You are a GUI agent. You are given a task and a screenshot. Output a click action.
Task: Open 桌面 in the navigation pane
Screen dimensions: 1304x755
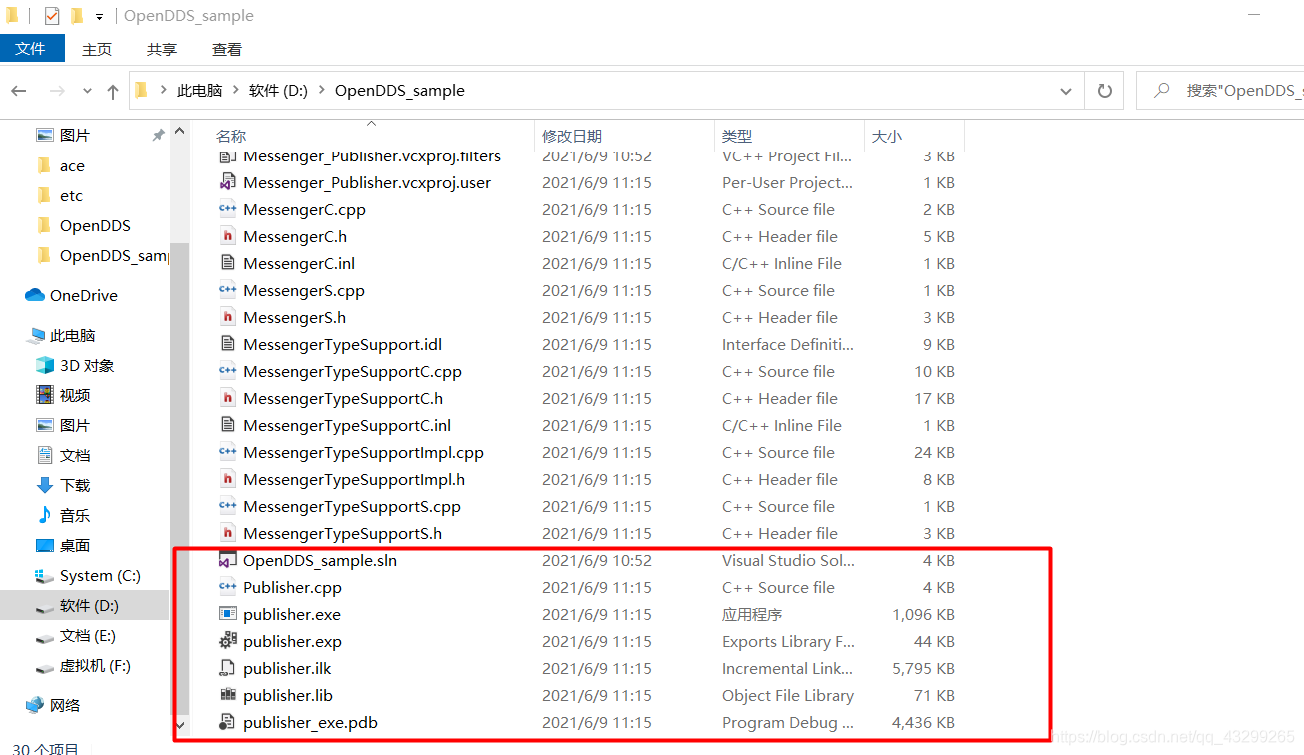click(x=75, y=545)
